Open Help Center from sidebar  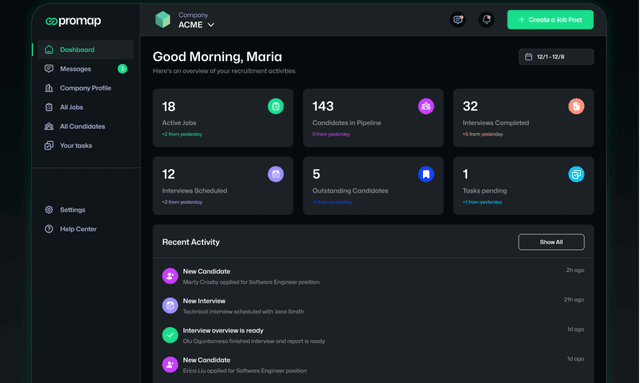pos(85,229)
